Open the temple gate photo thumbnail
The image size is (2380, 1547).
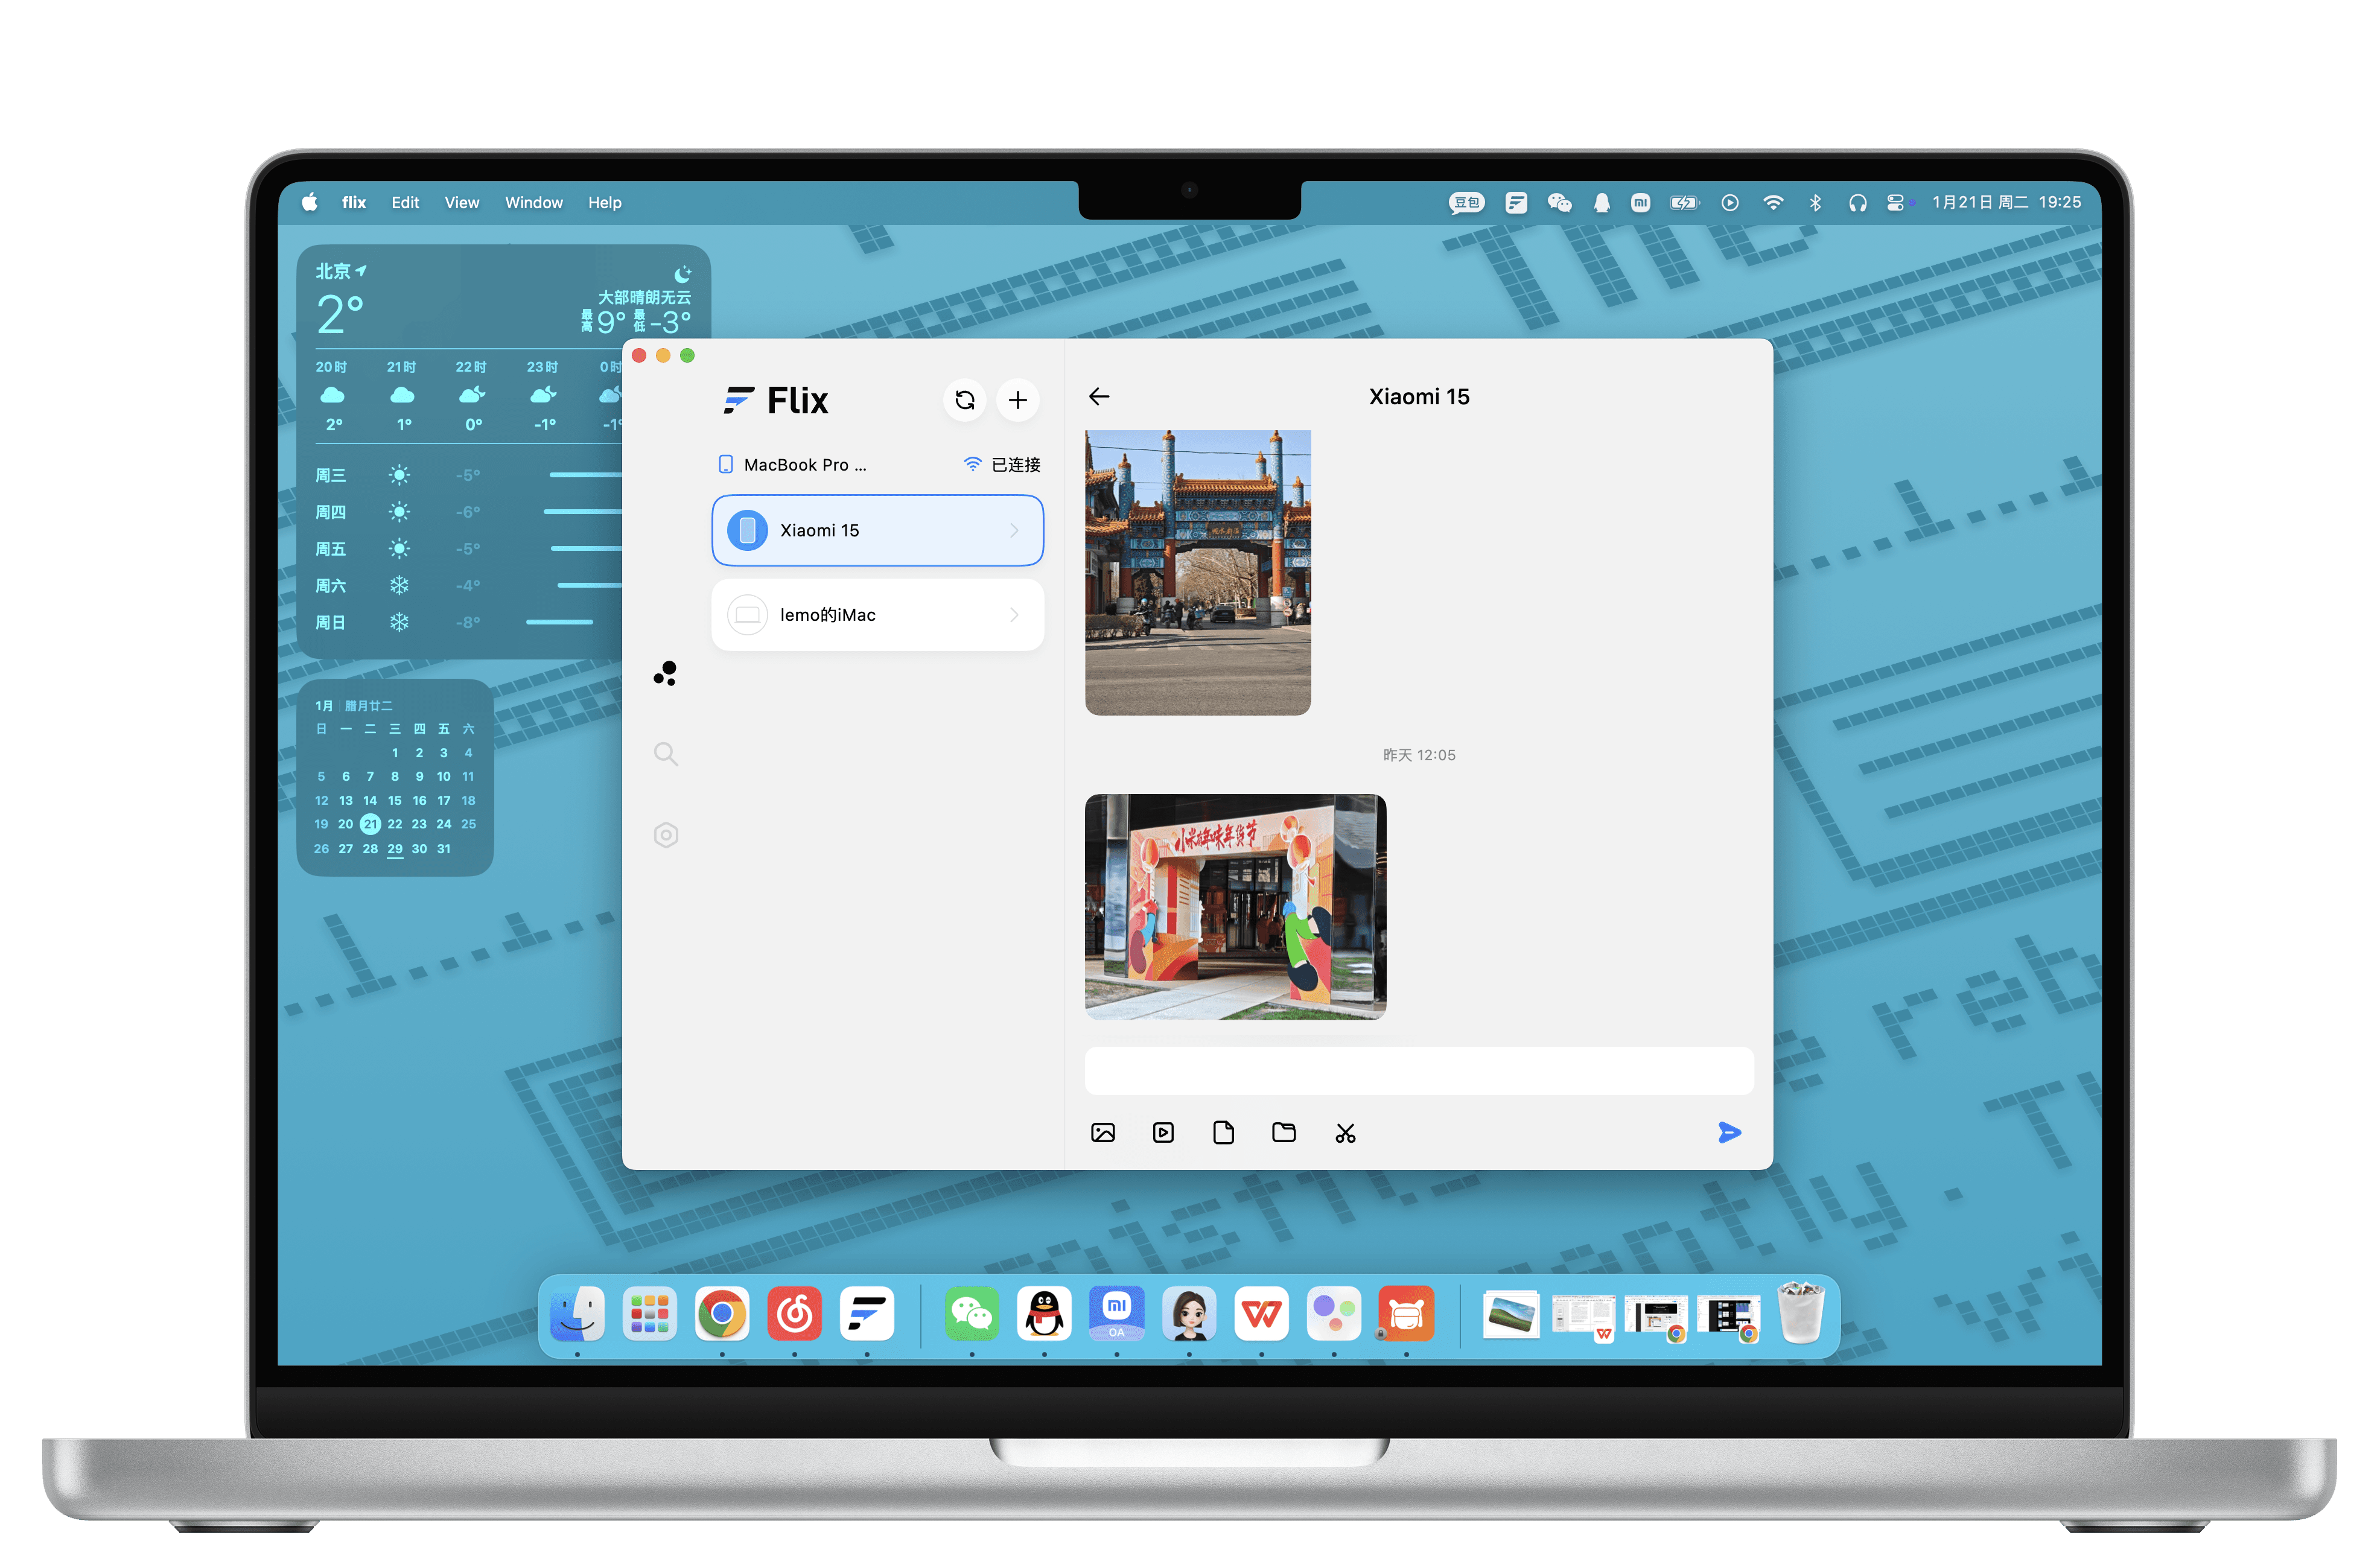coord(1197,572)
